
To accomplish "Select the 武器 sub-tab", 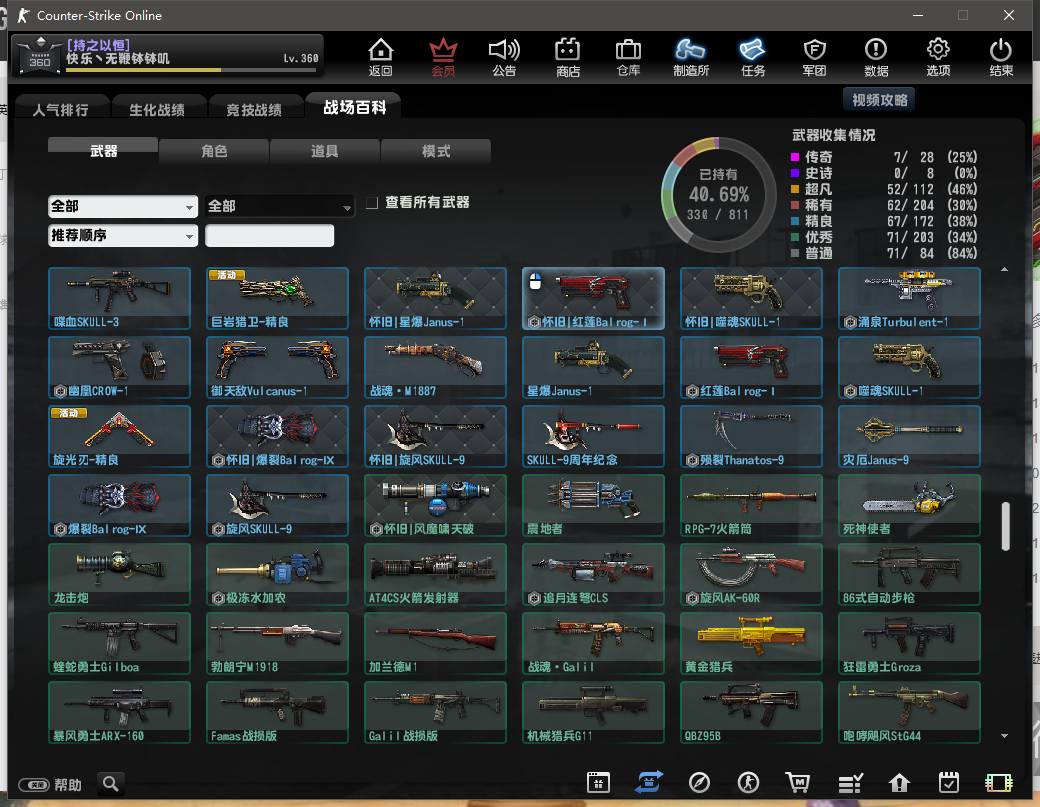I will click(x=103, y=151).
